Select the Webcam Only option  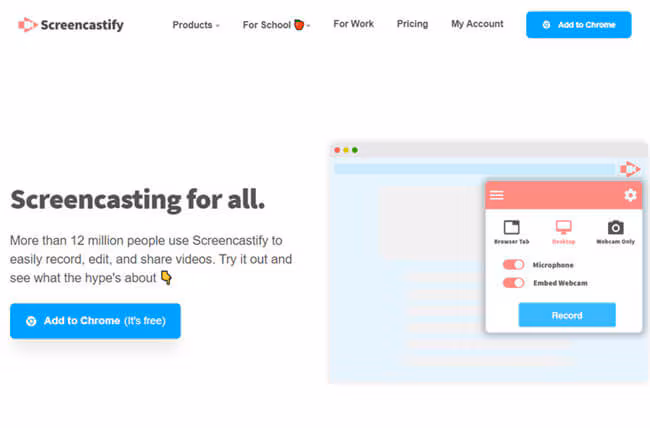tap(615, 232)
